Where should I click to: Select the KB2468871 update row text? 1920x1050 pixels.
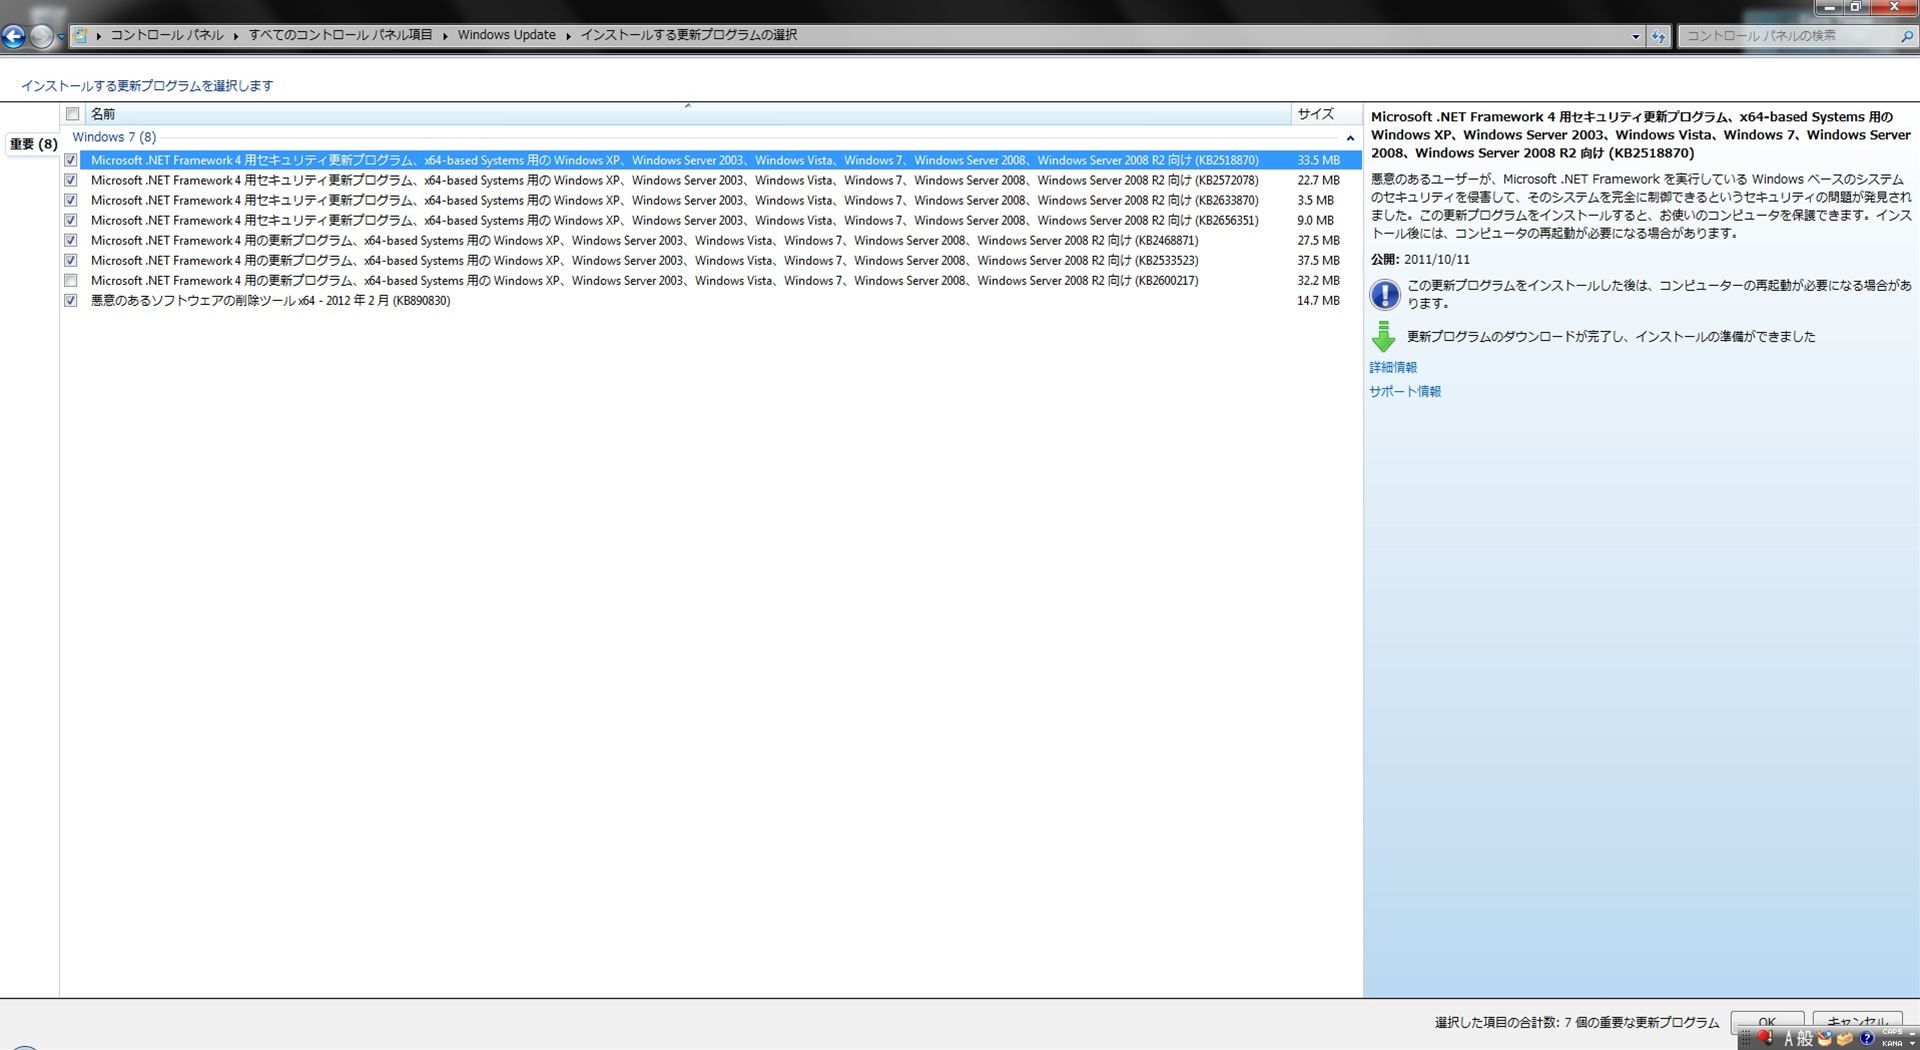coord(644,240)
